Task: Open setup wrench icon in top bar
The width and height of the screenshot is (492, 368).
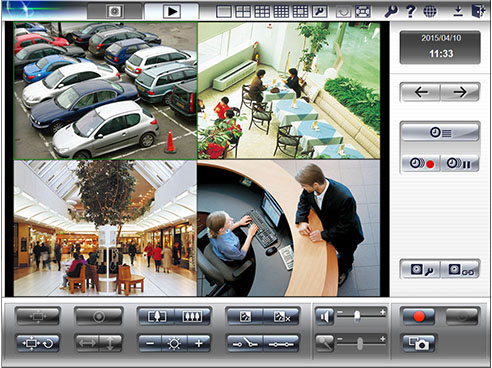Action: pos(391,12)
